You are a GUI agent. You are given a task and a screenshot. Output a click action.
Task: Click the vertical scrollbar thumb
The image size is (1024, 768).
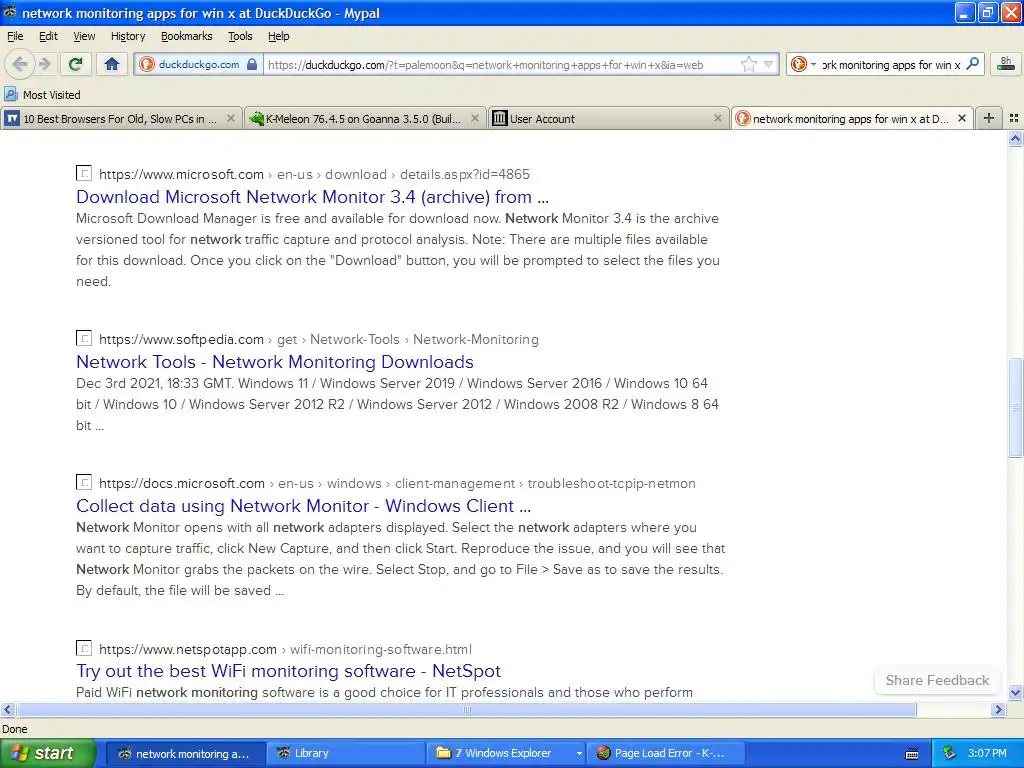coord(1015,408)
